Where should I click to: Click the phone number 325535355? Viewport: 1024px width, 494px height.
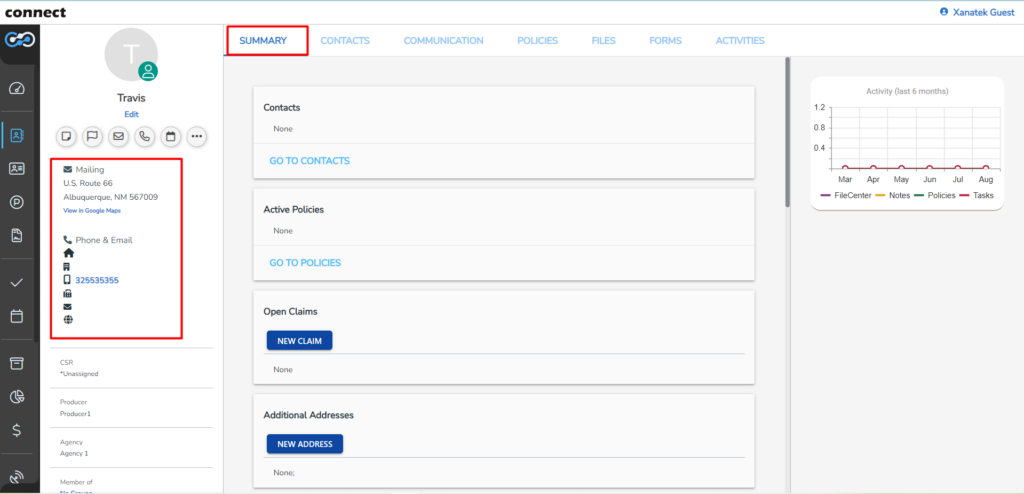click(x=97, y=280)
